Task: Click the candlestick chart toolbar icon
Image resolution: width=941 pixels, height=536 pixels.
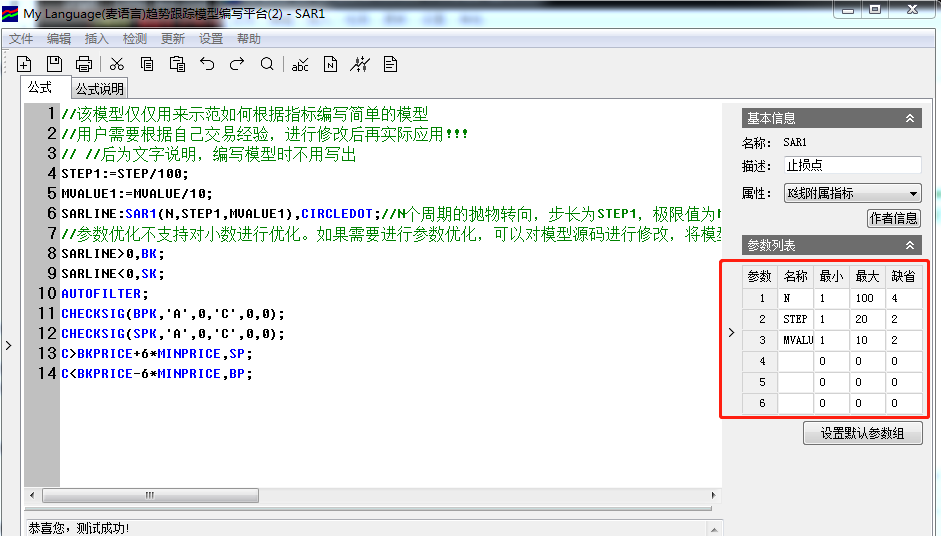Action: point(360,64)
